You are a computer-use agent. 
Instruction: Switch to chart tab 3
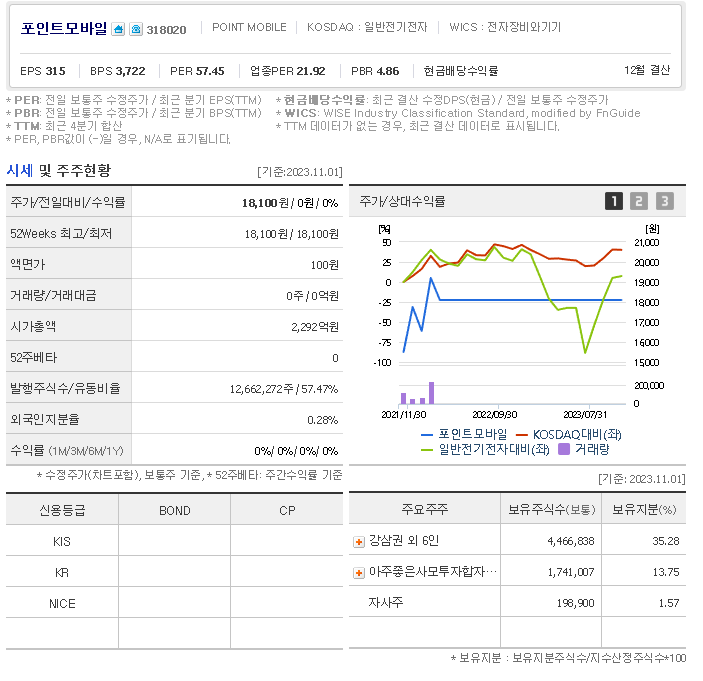pos(665,201)
